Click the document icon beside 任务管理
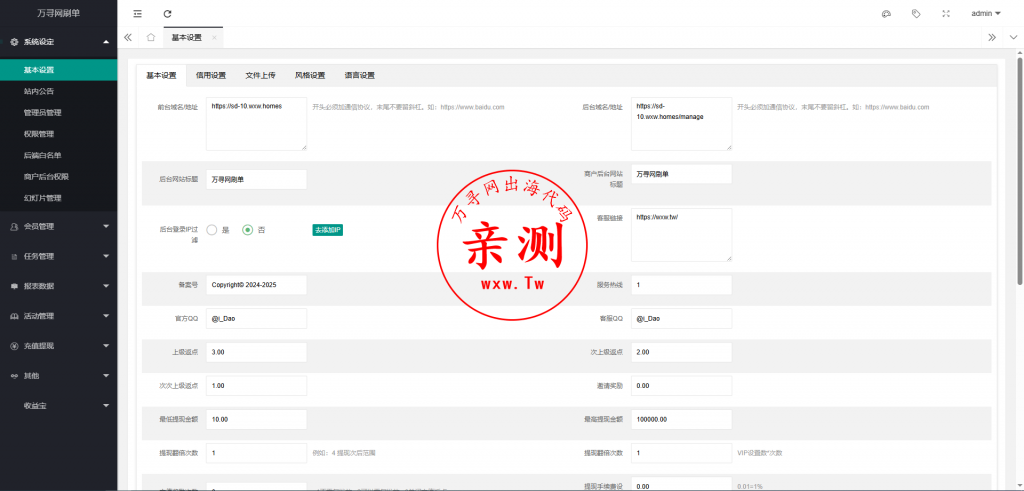 coord(14,257)
